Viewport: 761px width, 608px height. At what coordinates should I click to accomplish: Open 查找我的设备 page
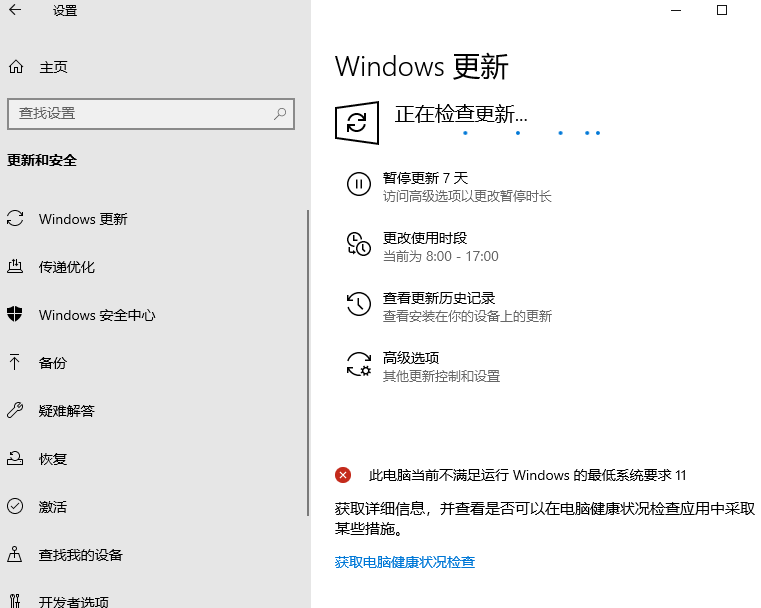81,555
